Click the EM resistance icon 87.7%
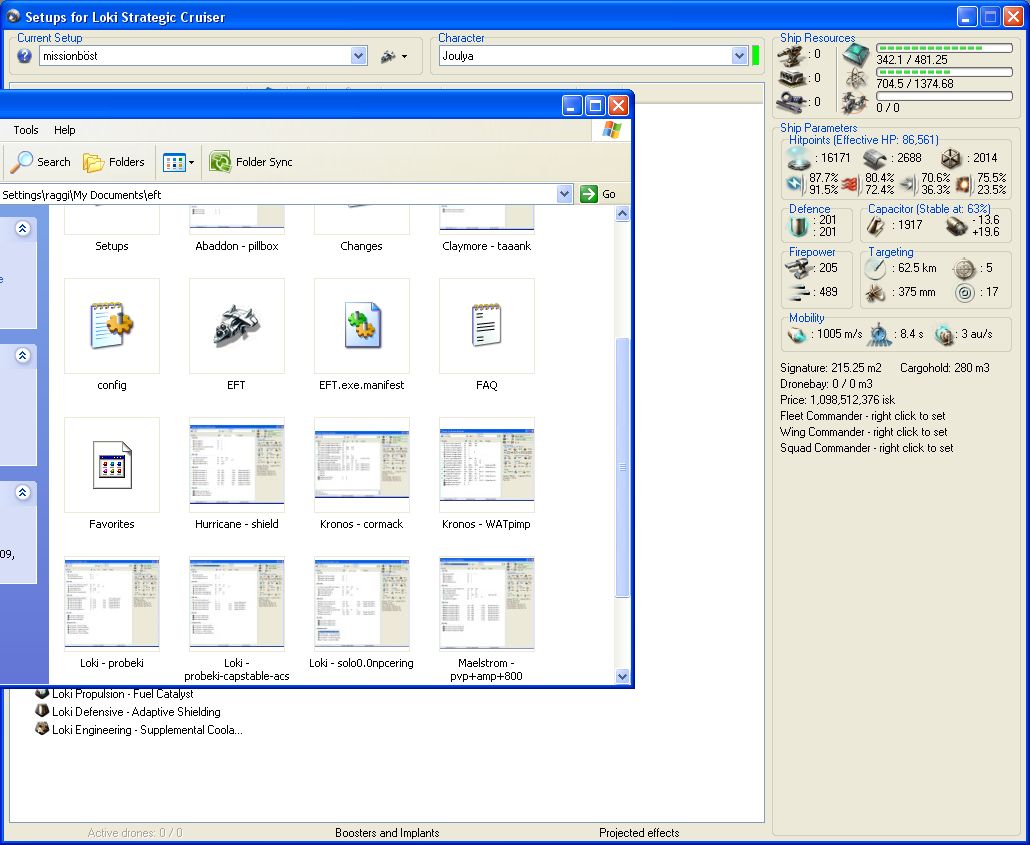1030x845 pixels. click(795, 184)
